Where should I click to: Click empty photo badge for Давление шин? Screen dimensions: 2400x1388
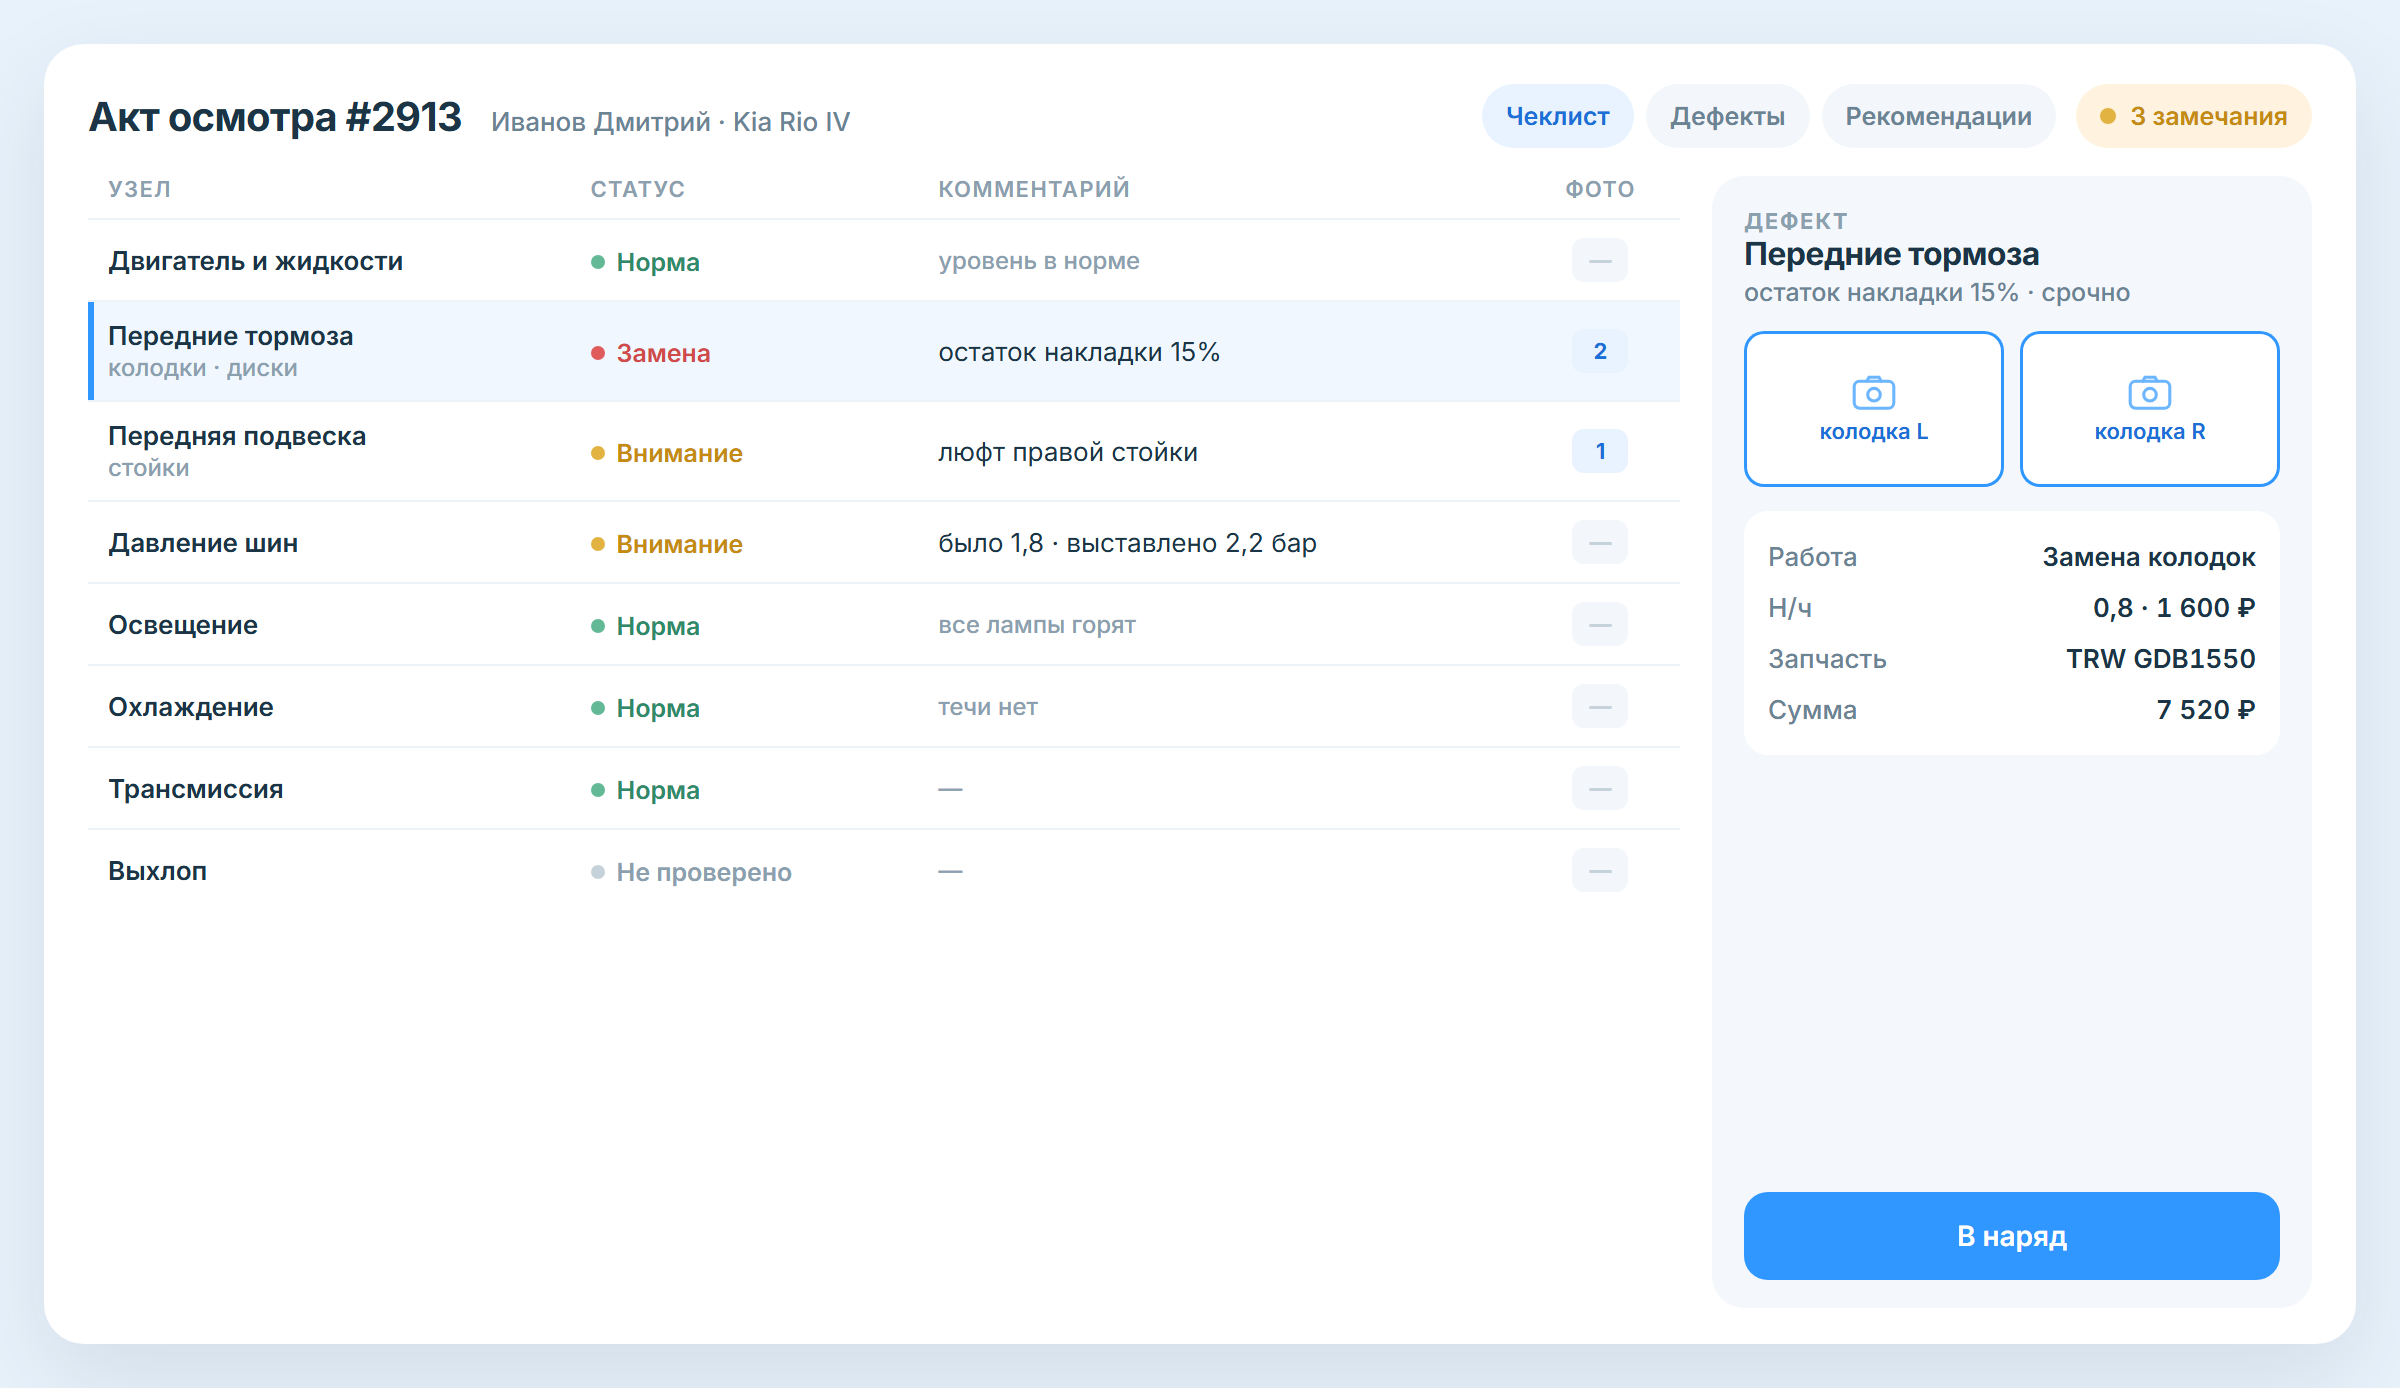1599,543
